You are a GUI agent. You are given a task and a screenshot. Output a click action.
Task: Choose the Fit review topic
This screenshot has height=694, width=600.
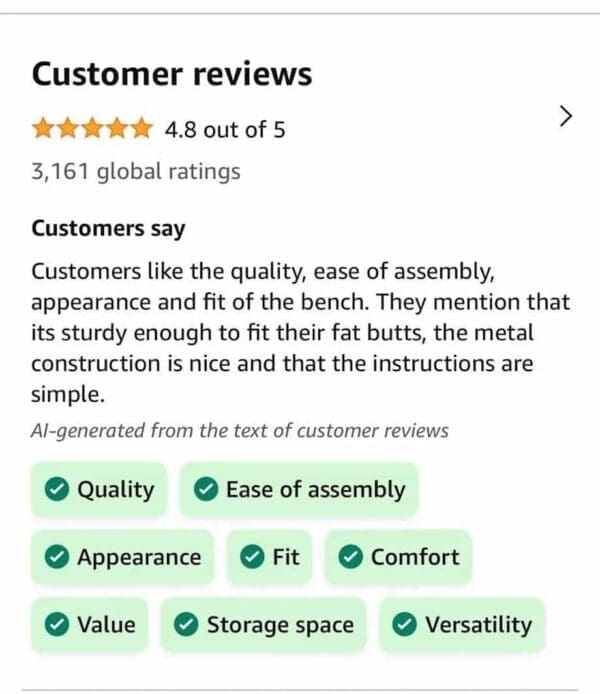coord(271,558)
